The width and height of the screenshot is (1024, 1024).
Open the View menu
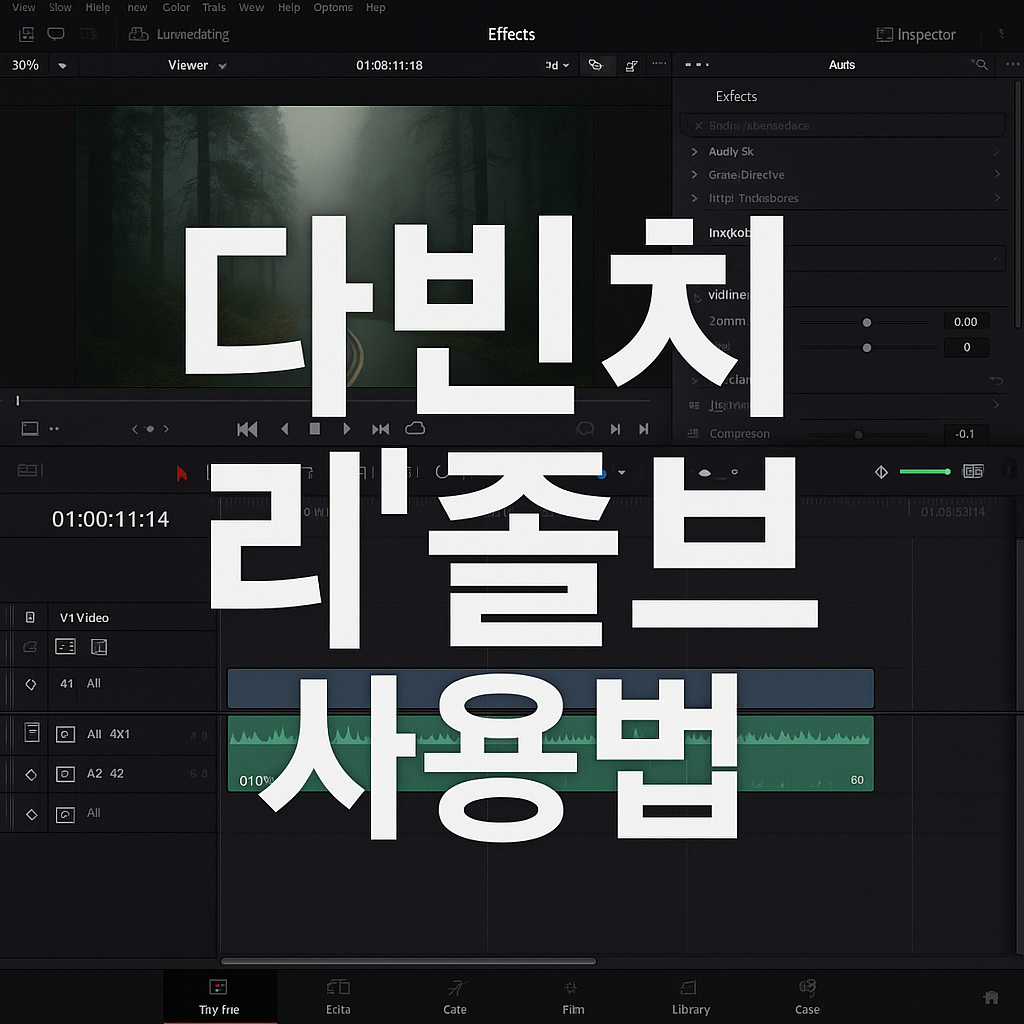click(24, 7)
